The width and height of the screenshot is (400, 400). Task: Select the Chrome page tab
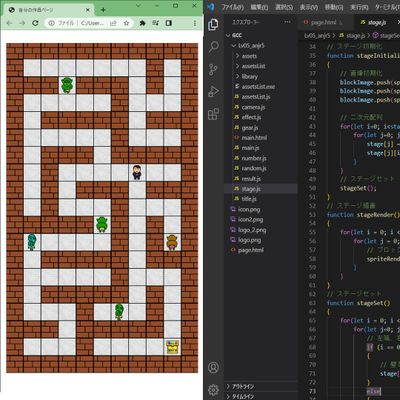point(49,10)
